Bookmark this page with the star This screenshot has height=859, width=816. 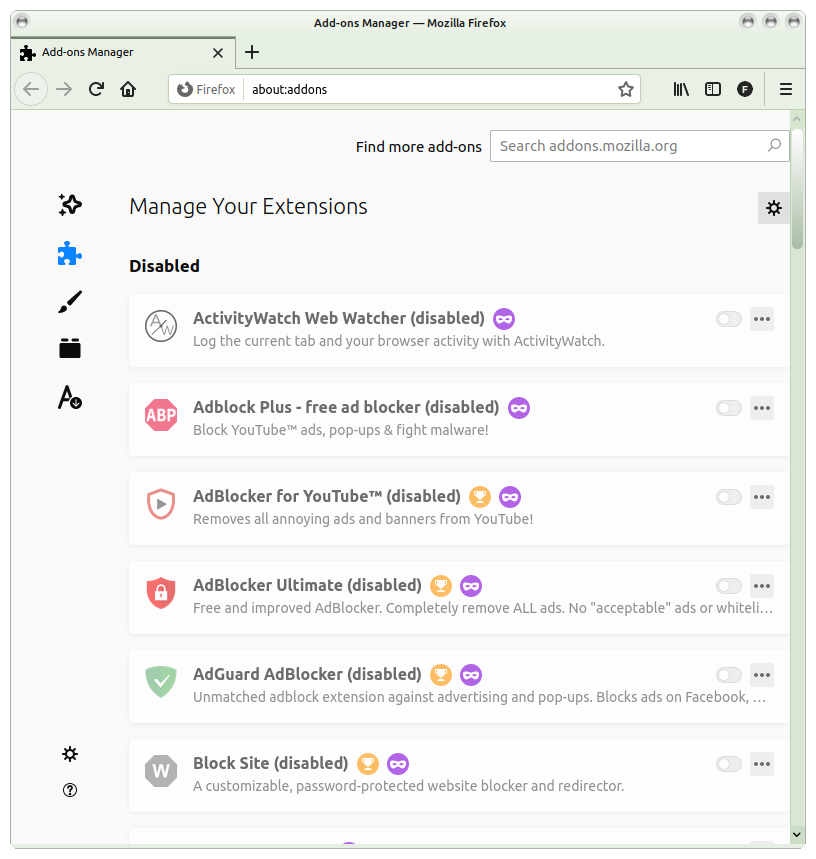[x=625, y=89]
